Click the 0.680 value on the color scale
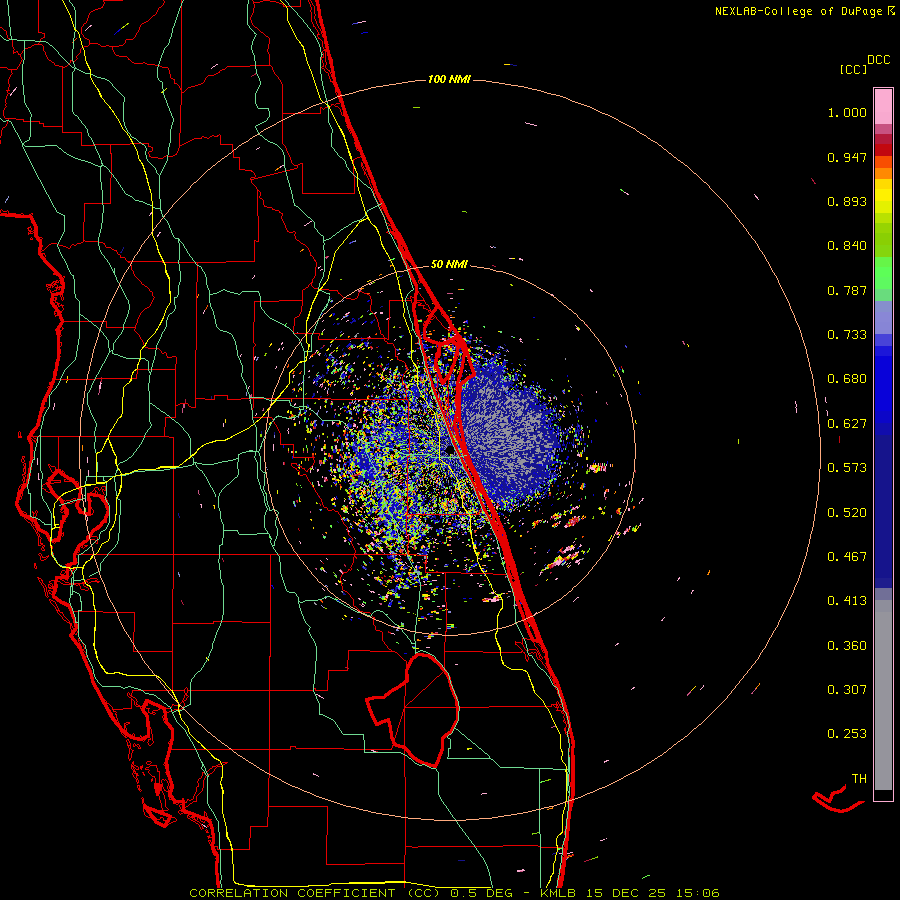 click(x=847, y=379)
